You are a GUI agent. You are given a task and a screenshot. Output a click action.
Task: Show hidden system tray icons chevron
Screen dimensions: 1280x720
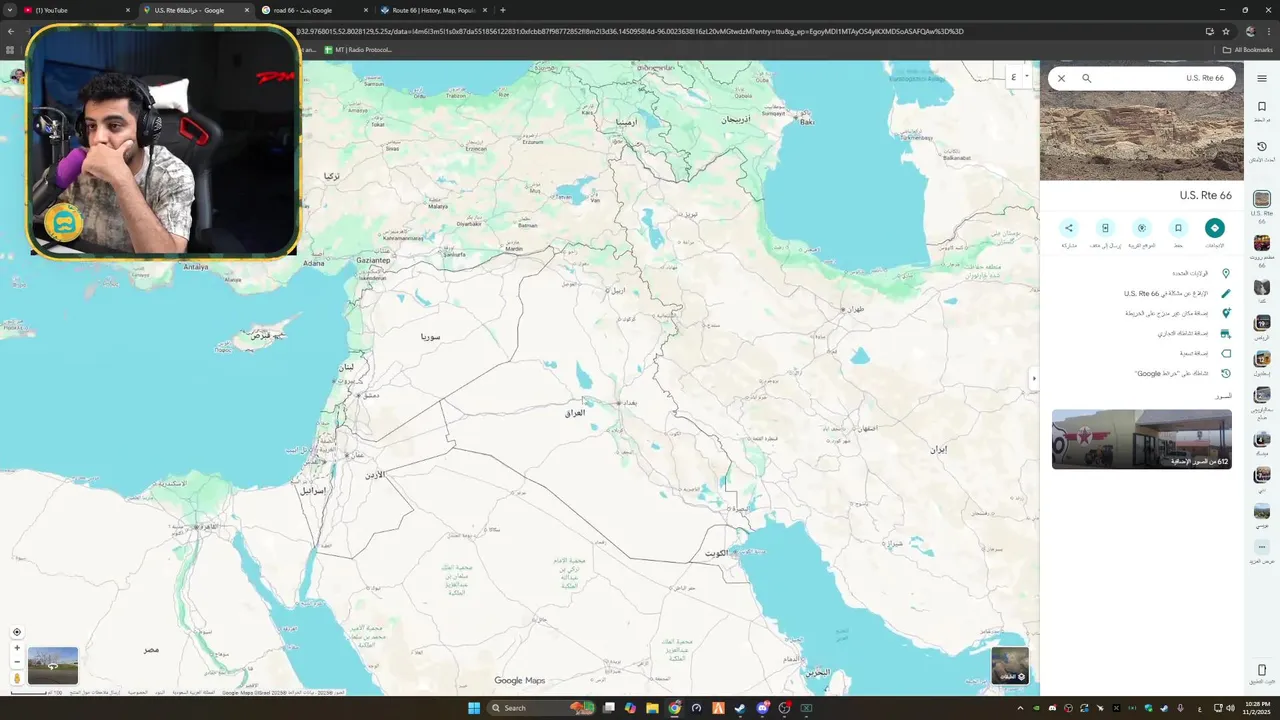tap(1021, 708)
